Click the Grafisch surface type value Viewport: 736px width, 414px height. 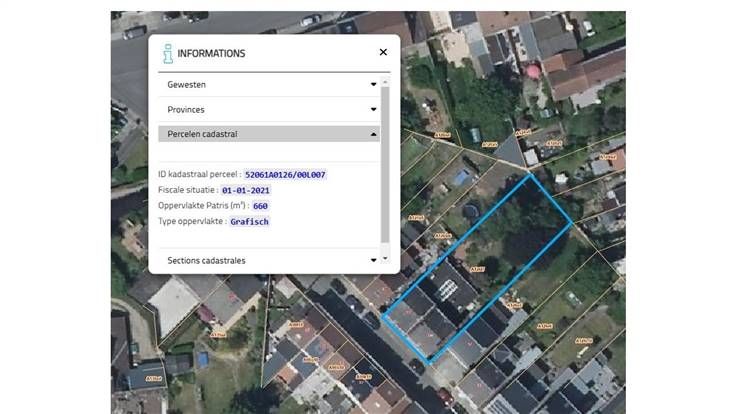coord(249,221)
